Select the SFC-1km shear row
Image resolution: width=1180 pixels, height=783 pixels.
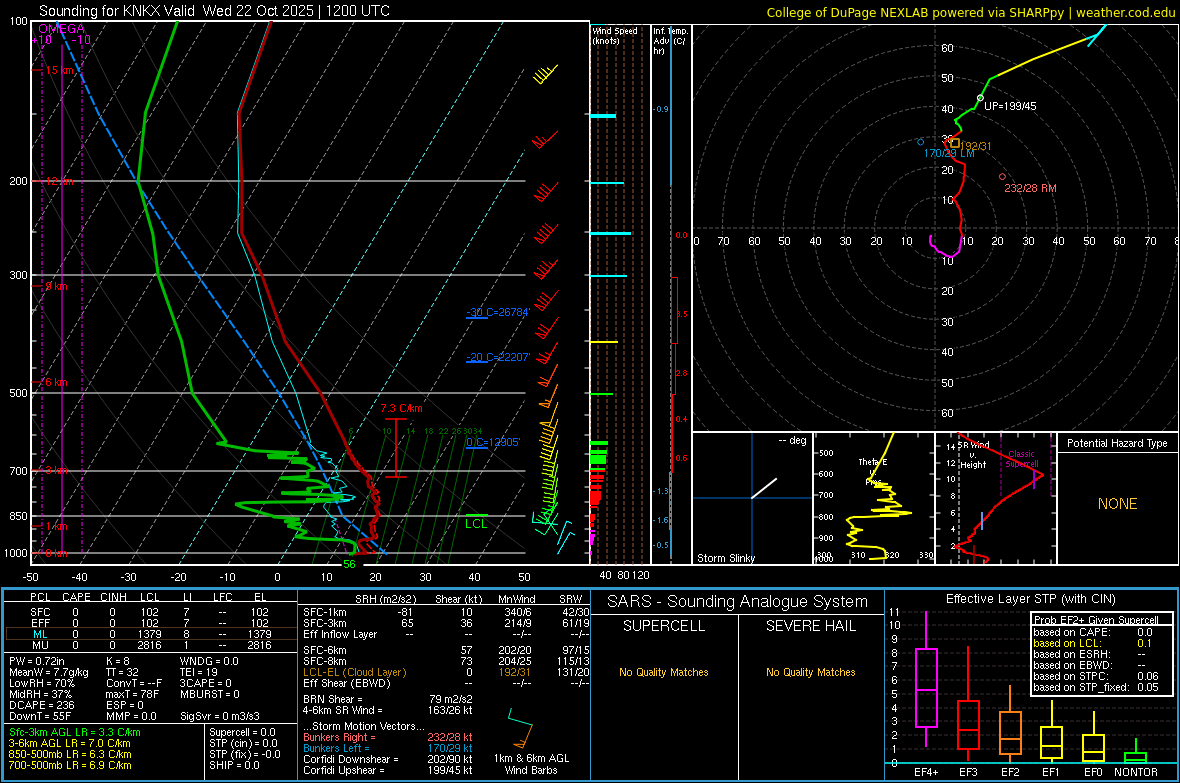tap(446, 612)
